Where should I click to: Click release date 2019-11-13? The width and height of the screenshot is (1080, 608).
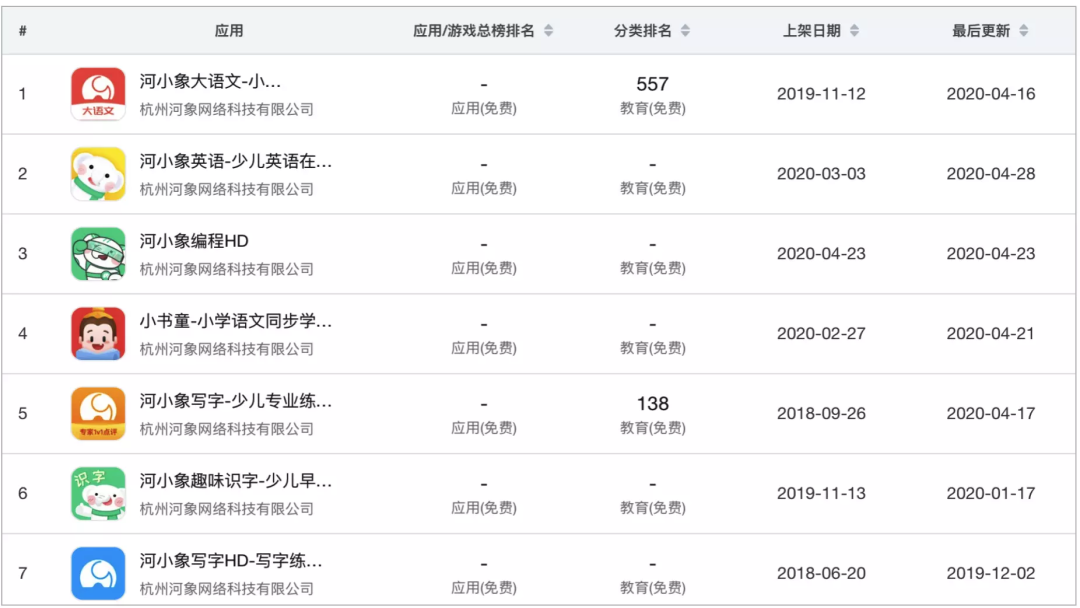tap(821, 493)
